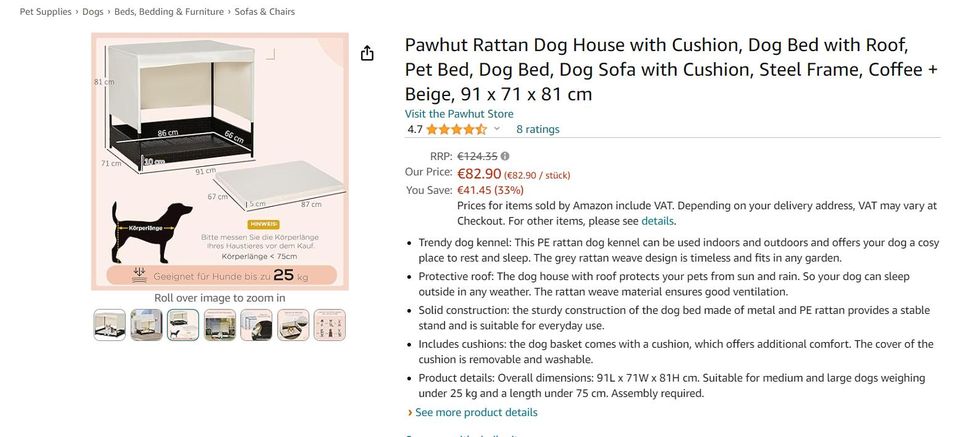Select the sixth product thumbnail
This screenshot has width=960, height=437.
[x=293, y=323]
